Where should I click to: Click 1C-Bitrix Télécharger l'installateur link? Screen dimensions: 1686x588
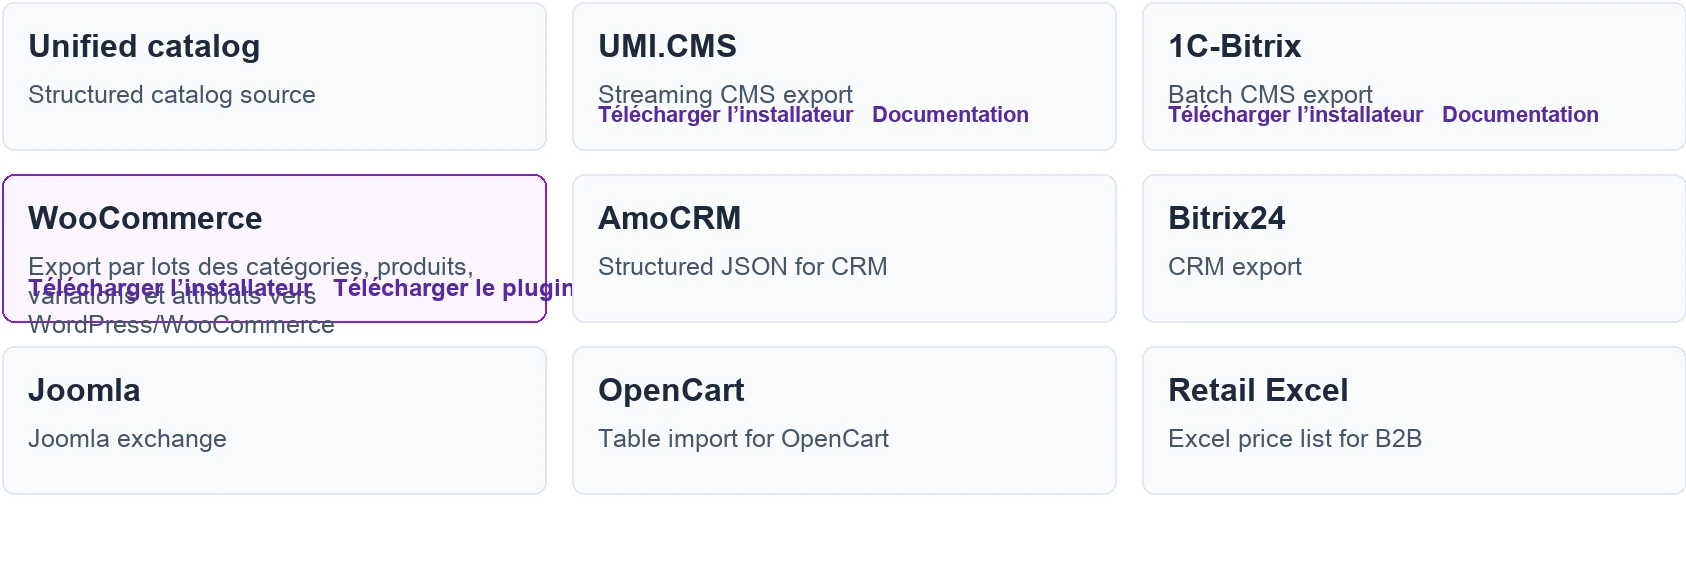pos(1295,116)
